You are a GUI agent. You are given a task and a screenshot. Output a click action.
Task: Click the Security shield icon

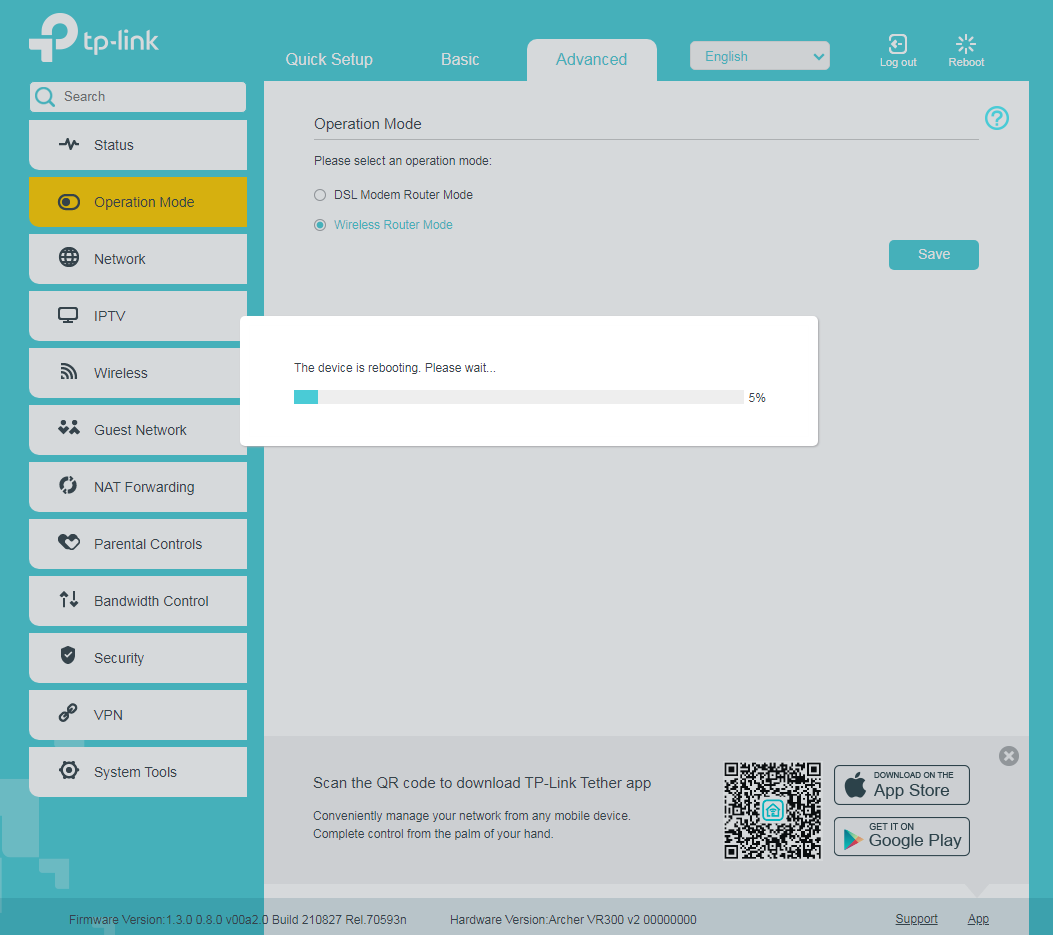pos(68,655)
